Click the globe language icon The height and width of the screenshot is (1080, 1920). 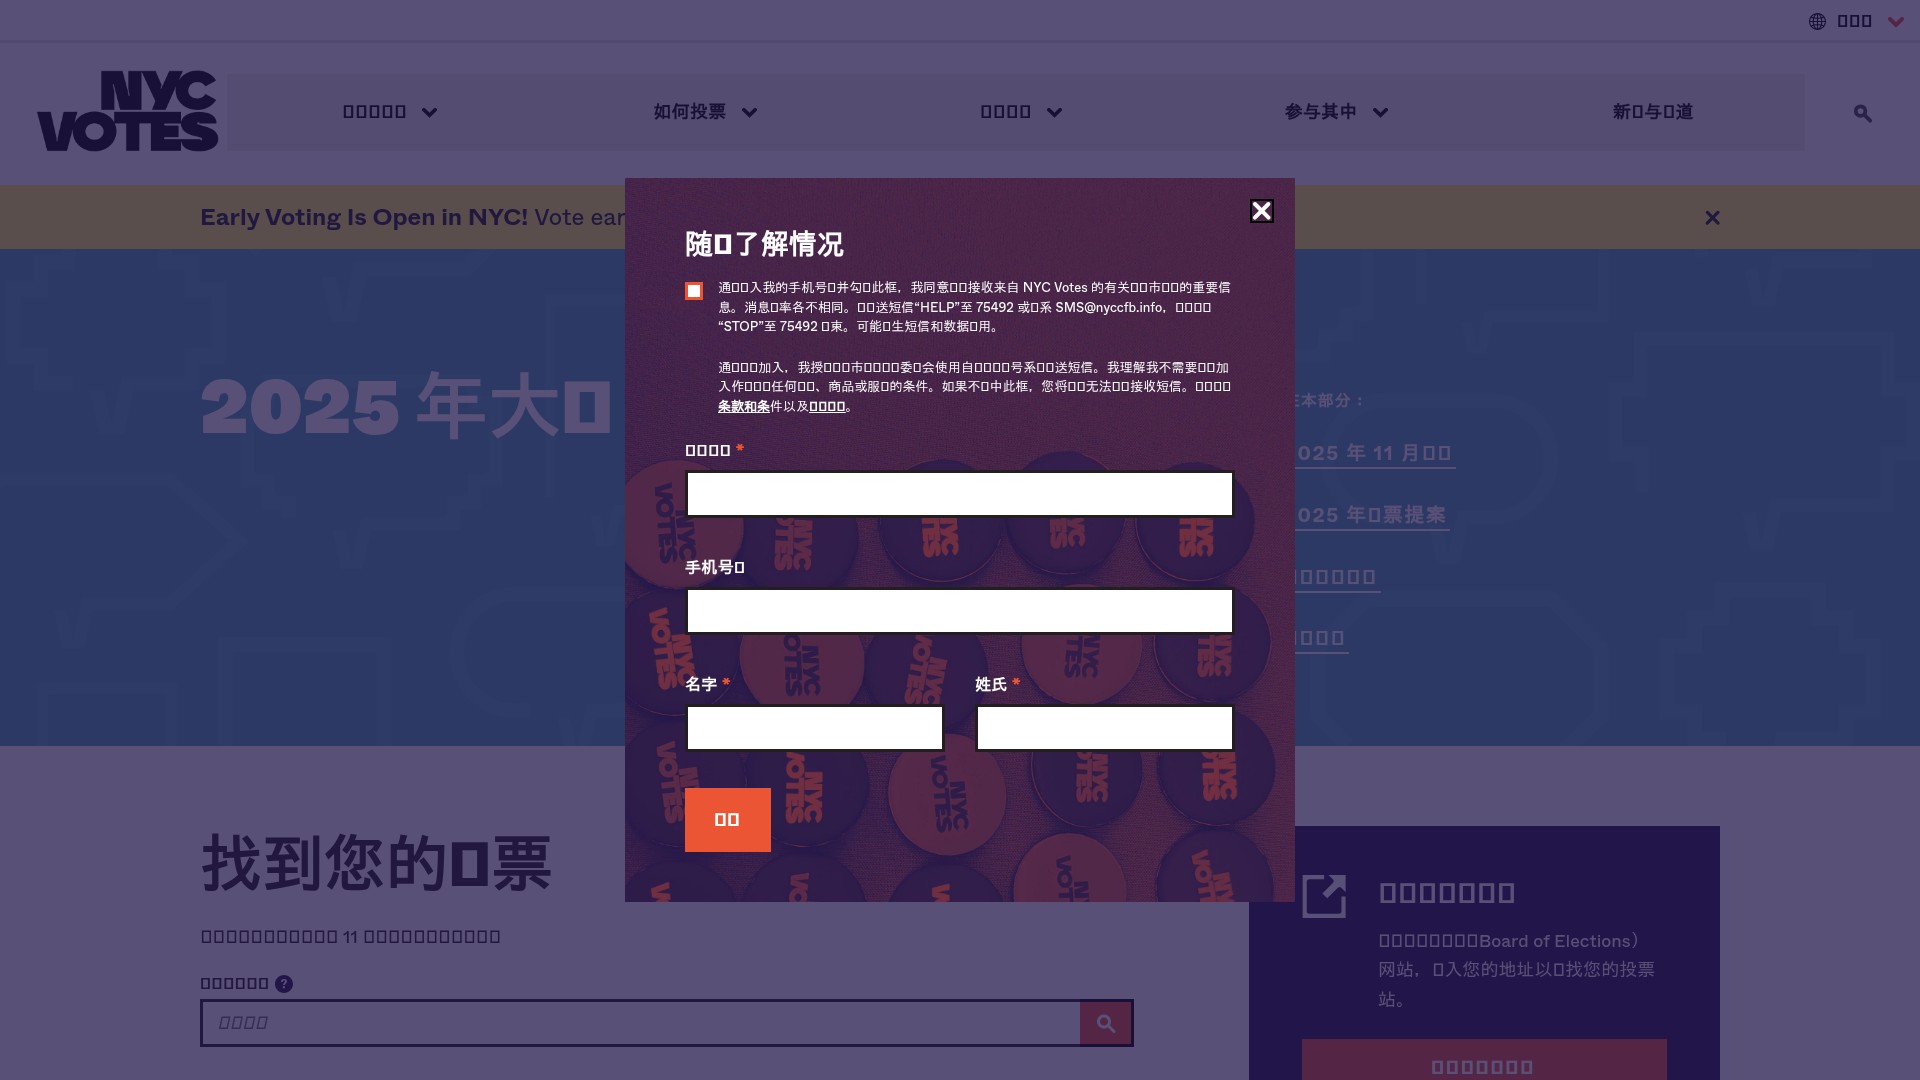point(1817,21)
